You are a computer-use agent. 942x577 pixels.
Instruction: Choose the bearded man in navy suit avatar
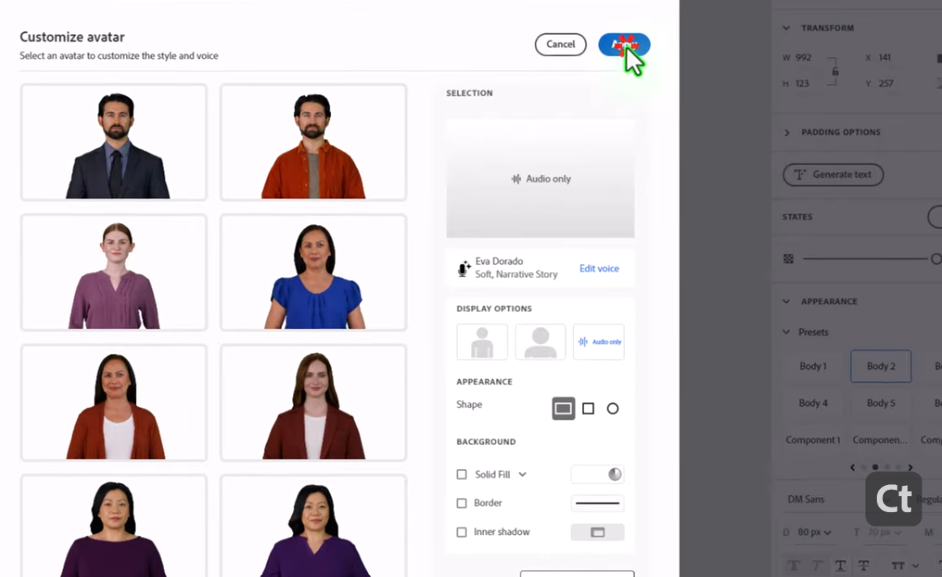coord(114,142)
